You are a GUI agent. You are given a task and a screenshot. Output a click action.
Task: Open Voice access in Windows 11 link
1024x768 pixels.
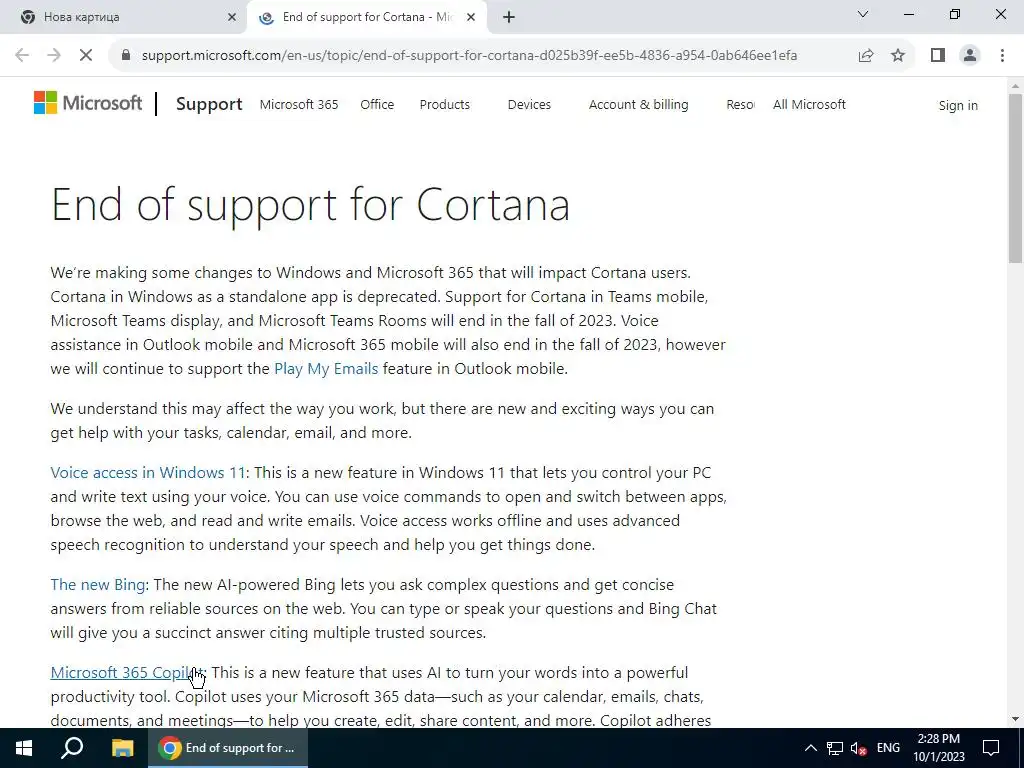pos(148,472)
